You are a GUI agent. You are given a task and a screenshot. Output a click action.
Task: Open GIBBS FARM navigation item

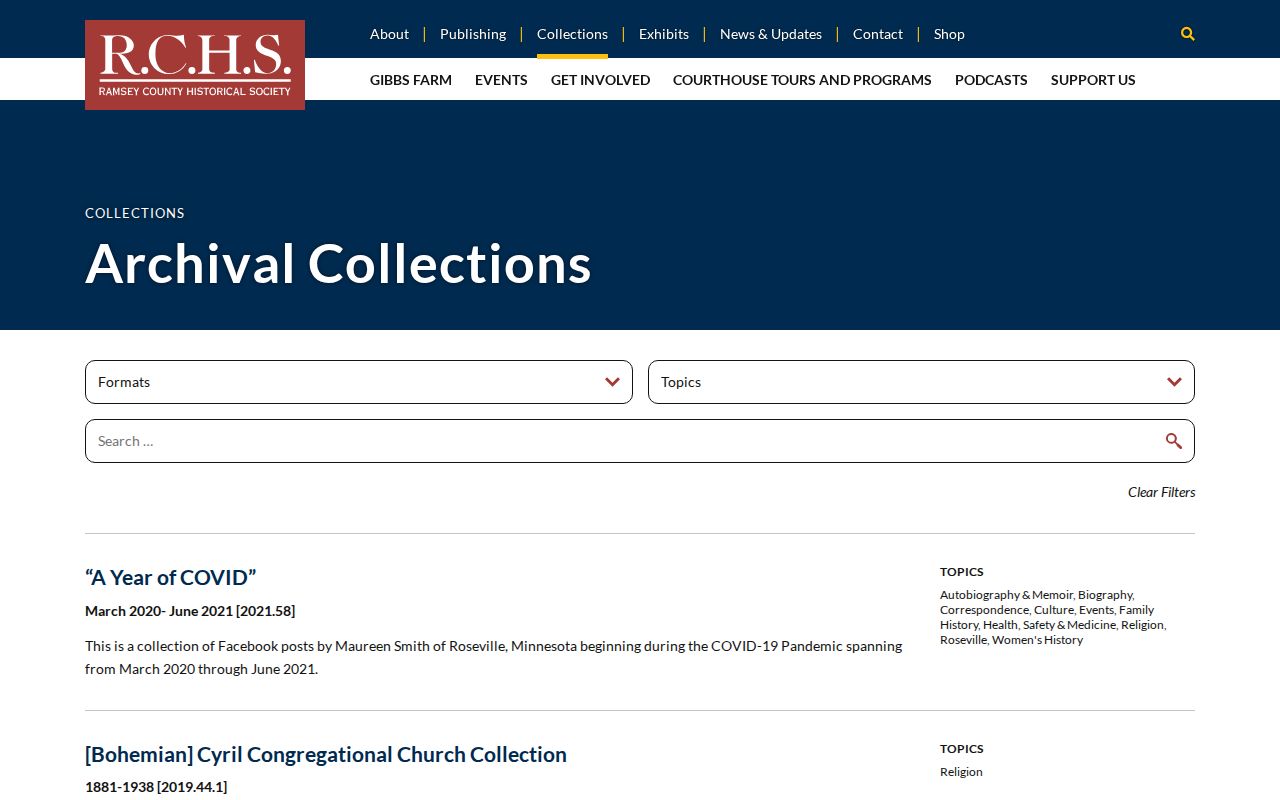pos(411,80)
